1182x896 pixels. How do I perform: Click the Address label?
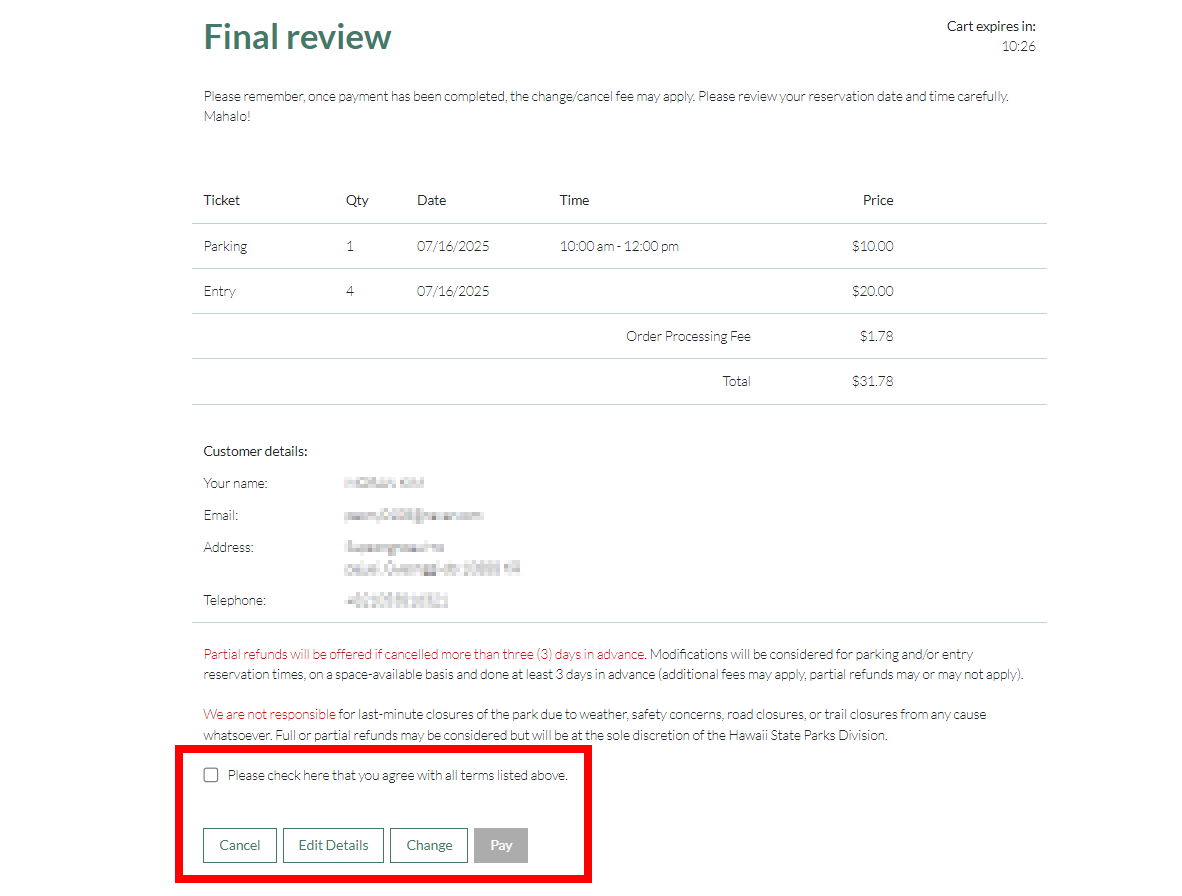228,548
